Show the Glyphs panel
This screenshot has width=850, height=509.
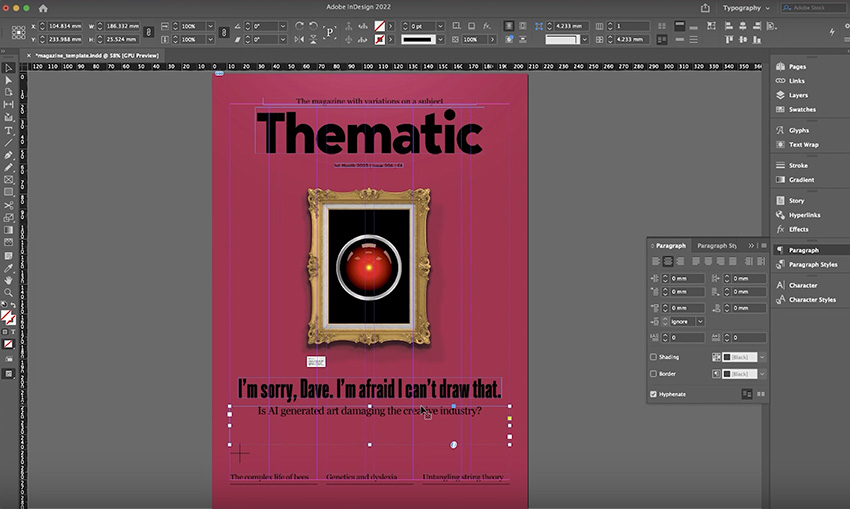(x=798, y=130)
